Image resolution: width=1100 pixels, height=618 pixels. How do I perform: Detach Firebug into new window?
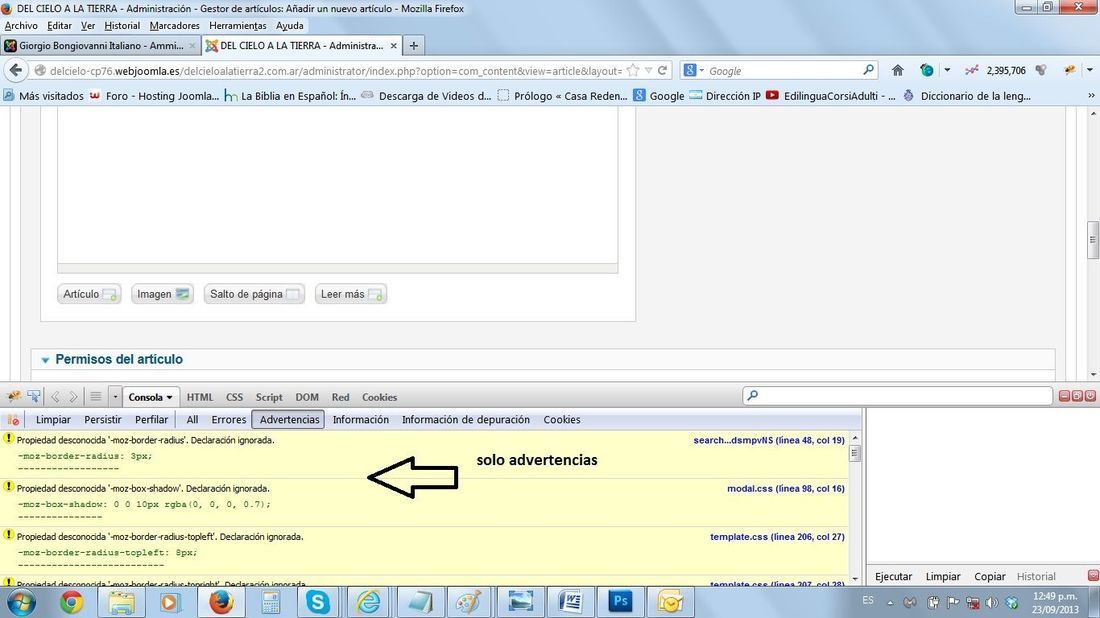coord(1078,396)
